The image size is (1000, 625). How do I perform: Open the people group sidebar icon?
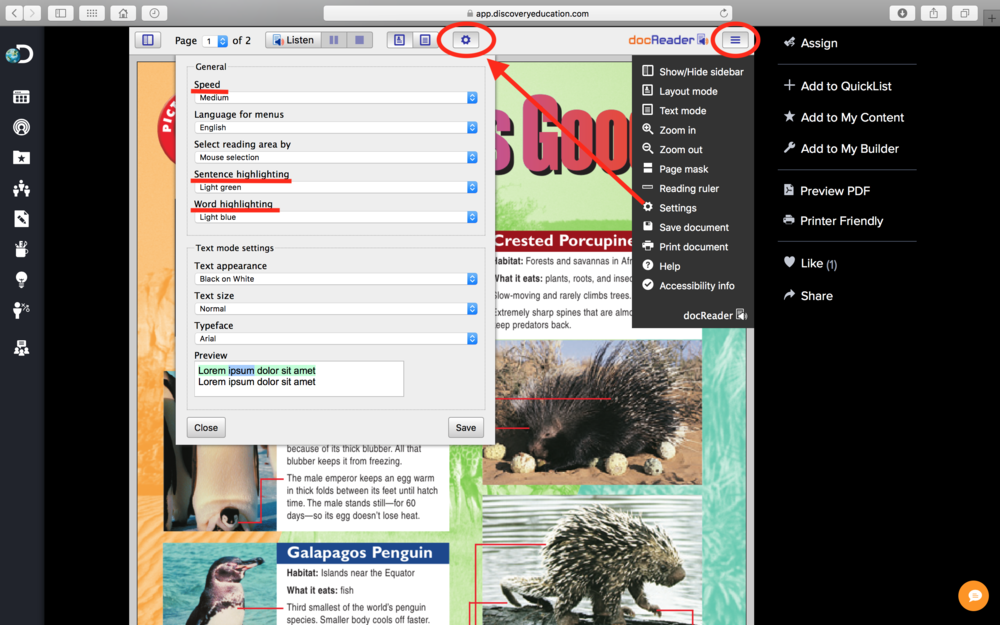[x=21, y=188]
